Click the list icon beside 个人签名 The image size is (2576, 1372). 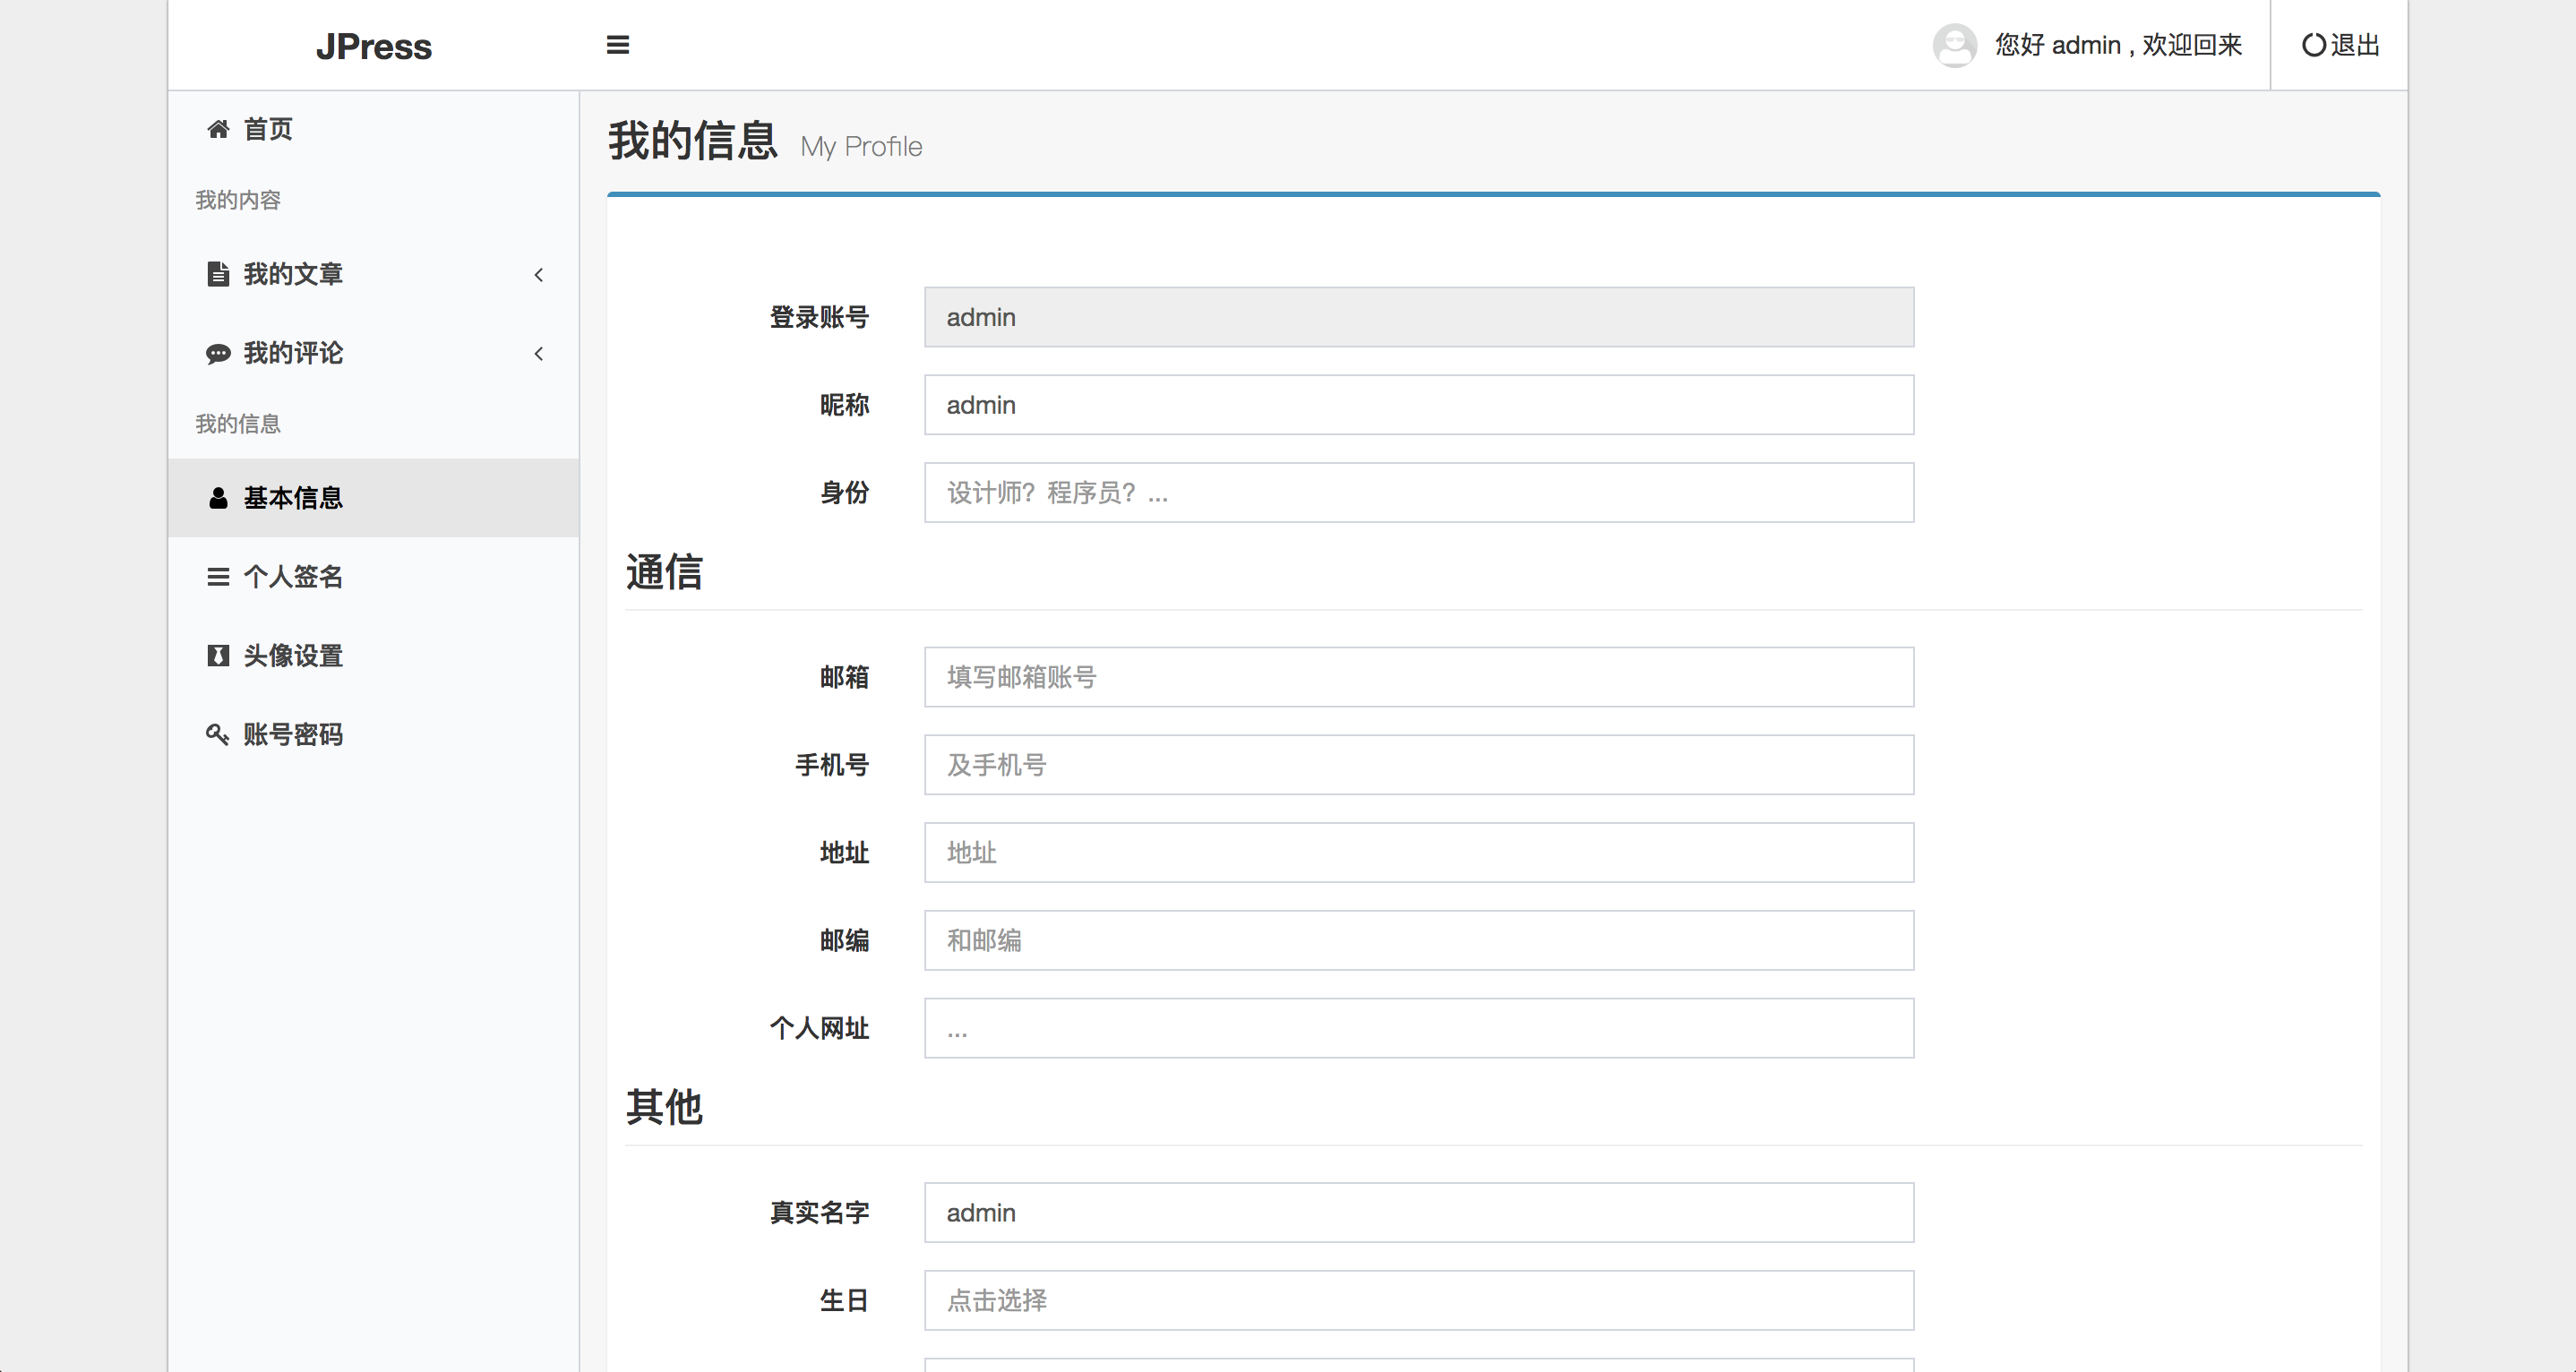218,577
